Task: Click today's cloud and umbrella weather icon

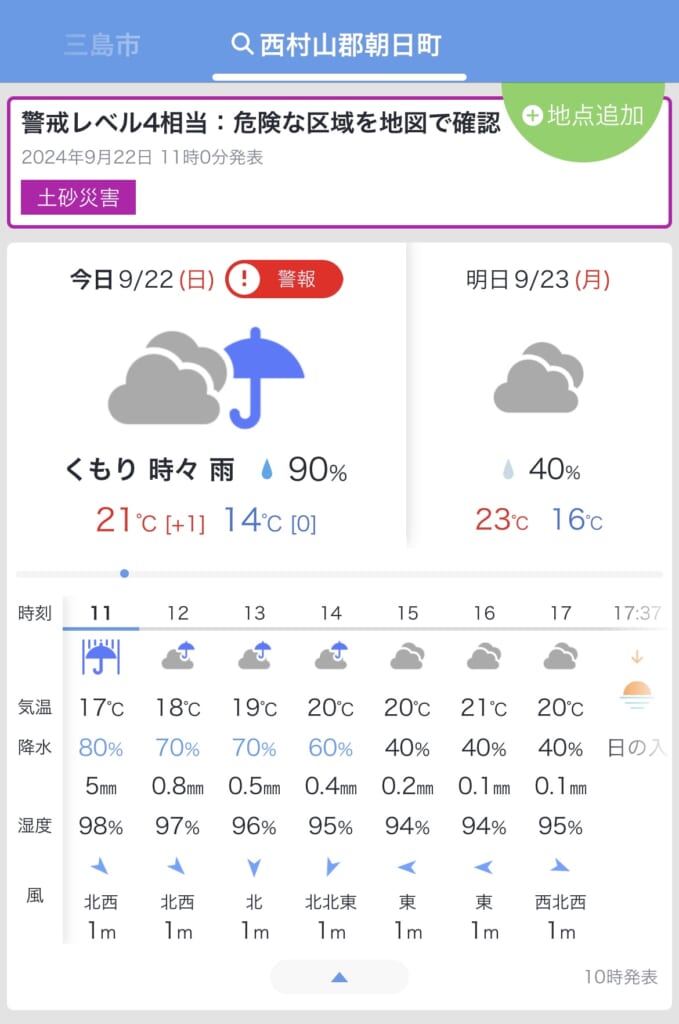Action: pyautogui.click(x=206, y=378)
